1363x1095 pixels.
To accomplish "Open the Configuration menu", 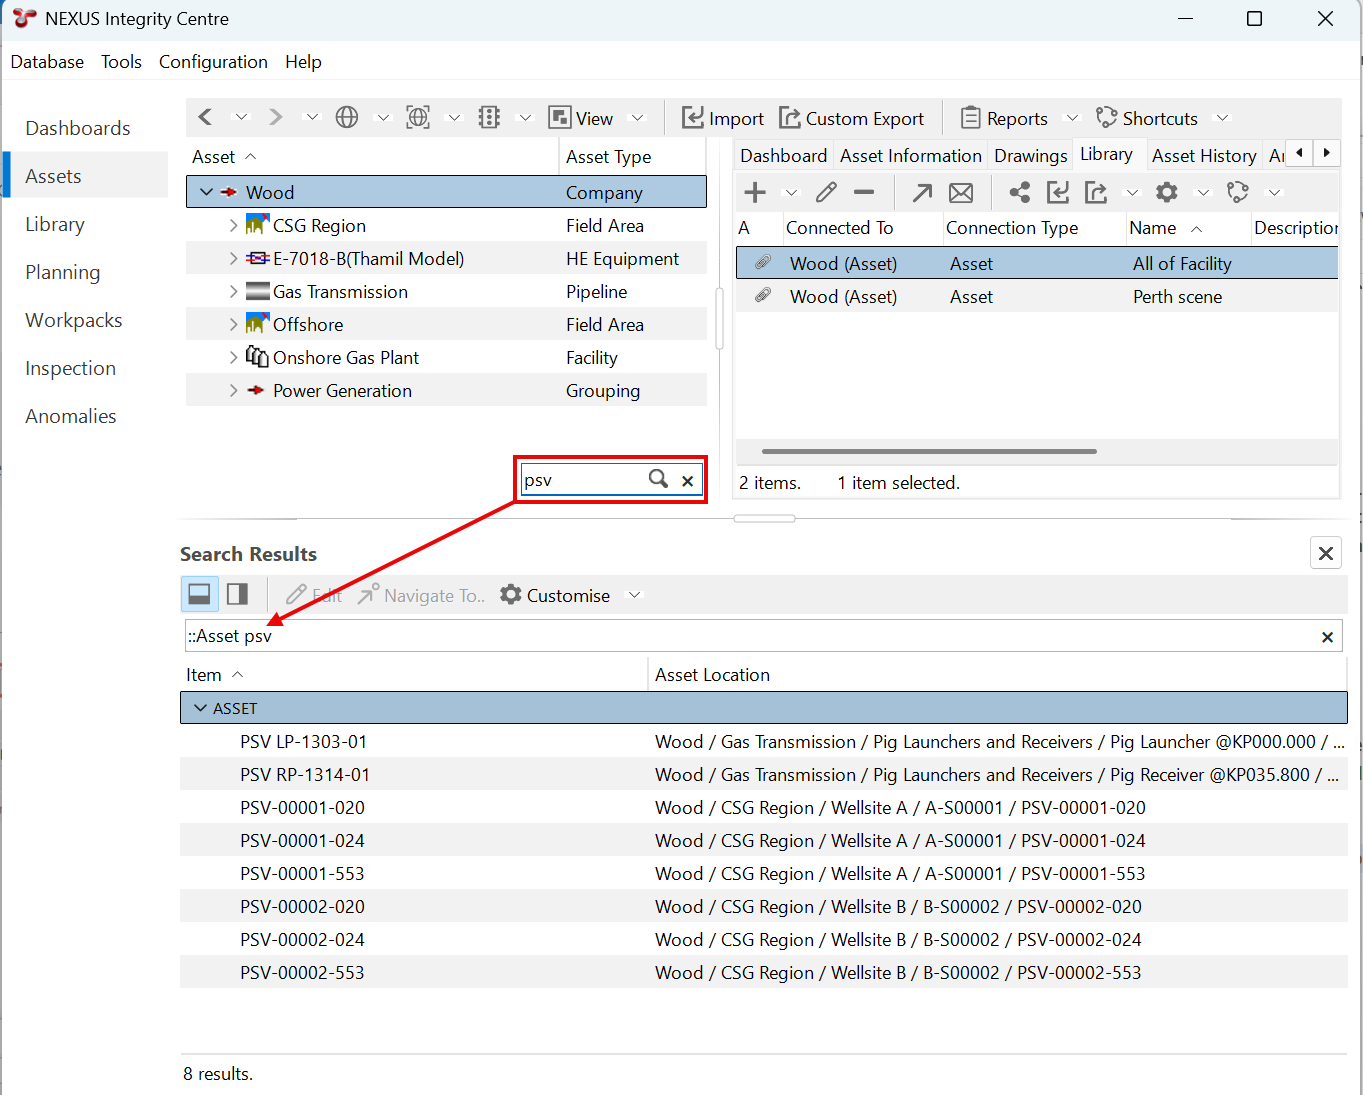I will 213,62.
